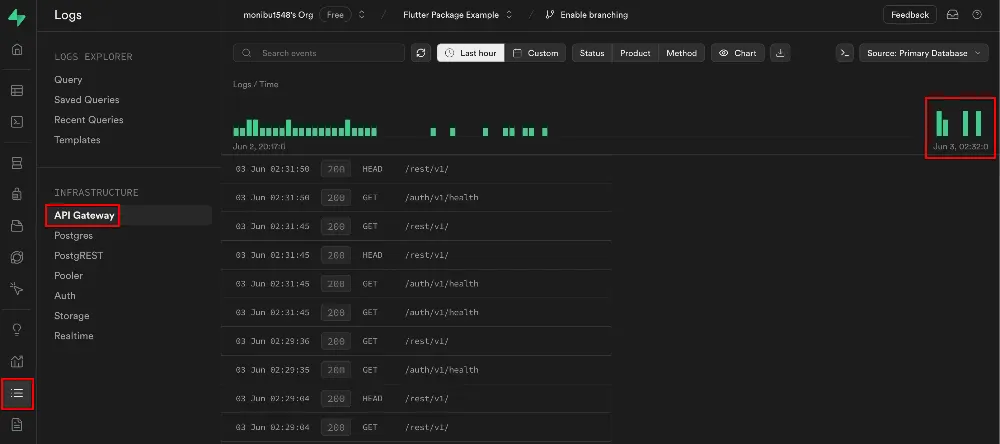
Task: Open the 02:31:45 GET /rest/v1/ log row
Action: [x=416, y=226]
